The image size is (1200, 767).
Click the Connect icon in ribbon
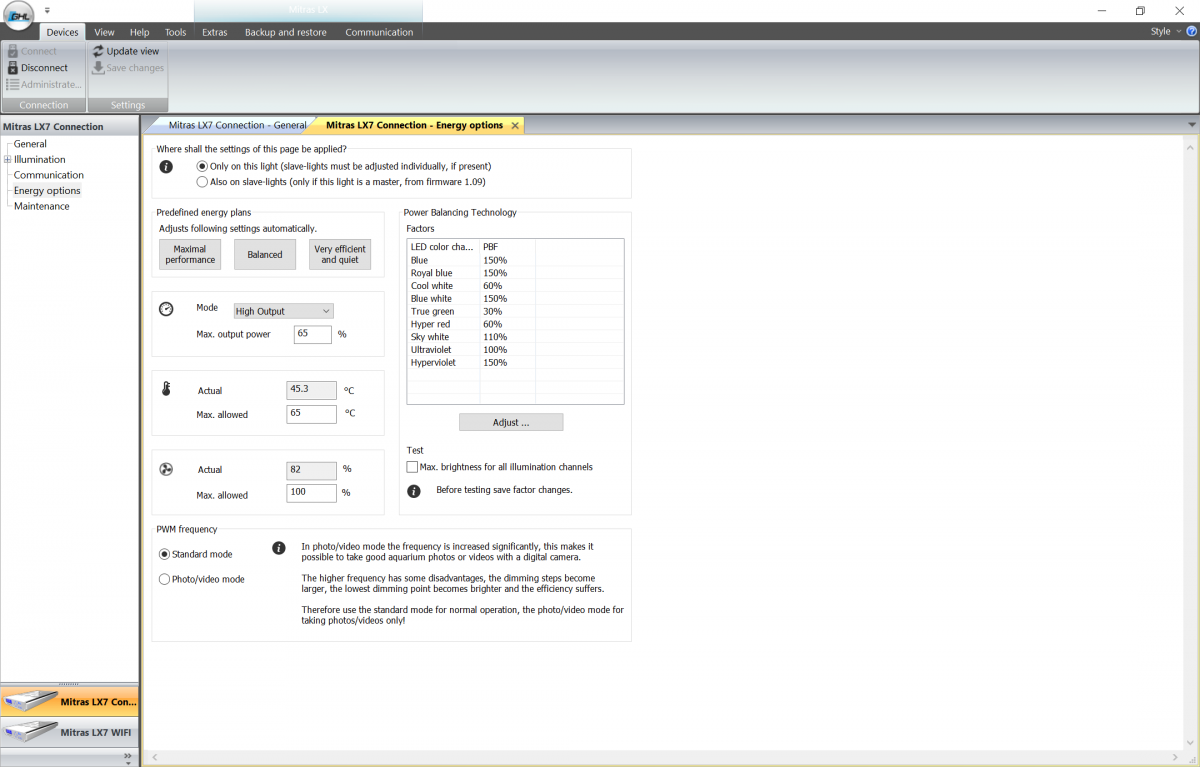13,51
